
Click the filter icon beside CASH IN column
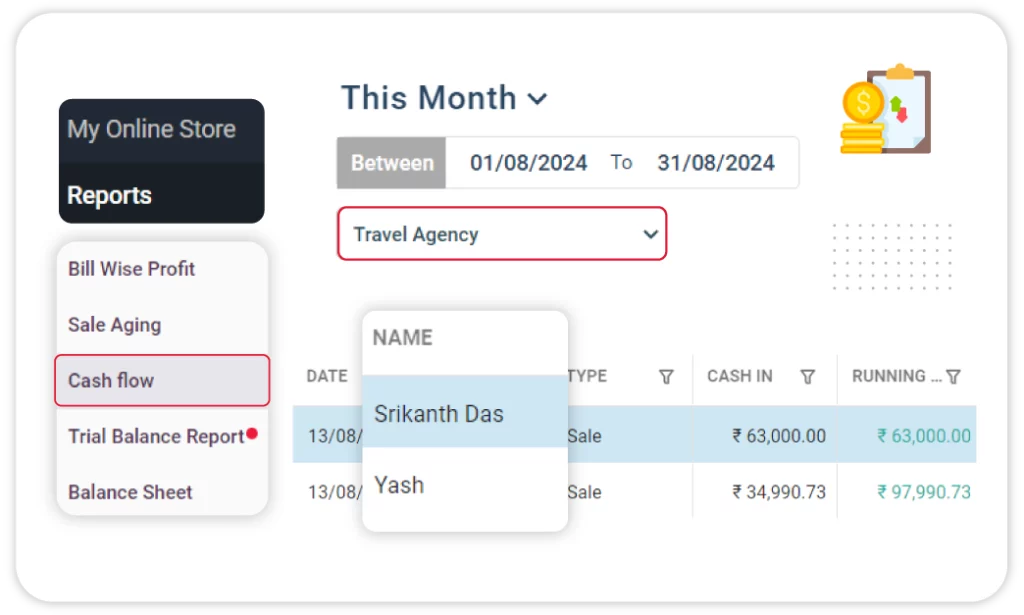coord(807,377)
